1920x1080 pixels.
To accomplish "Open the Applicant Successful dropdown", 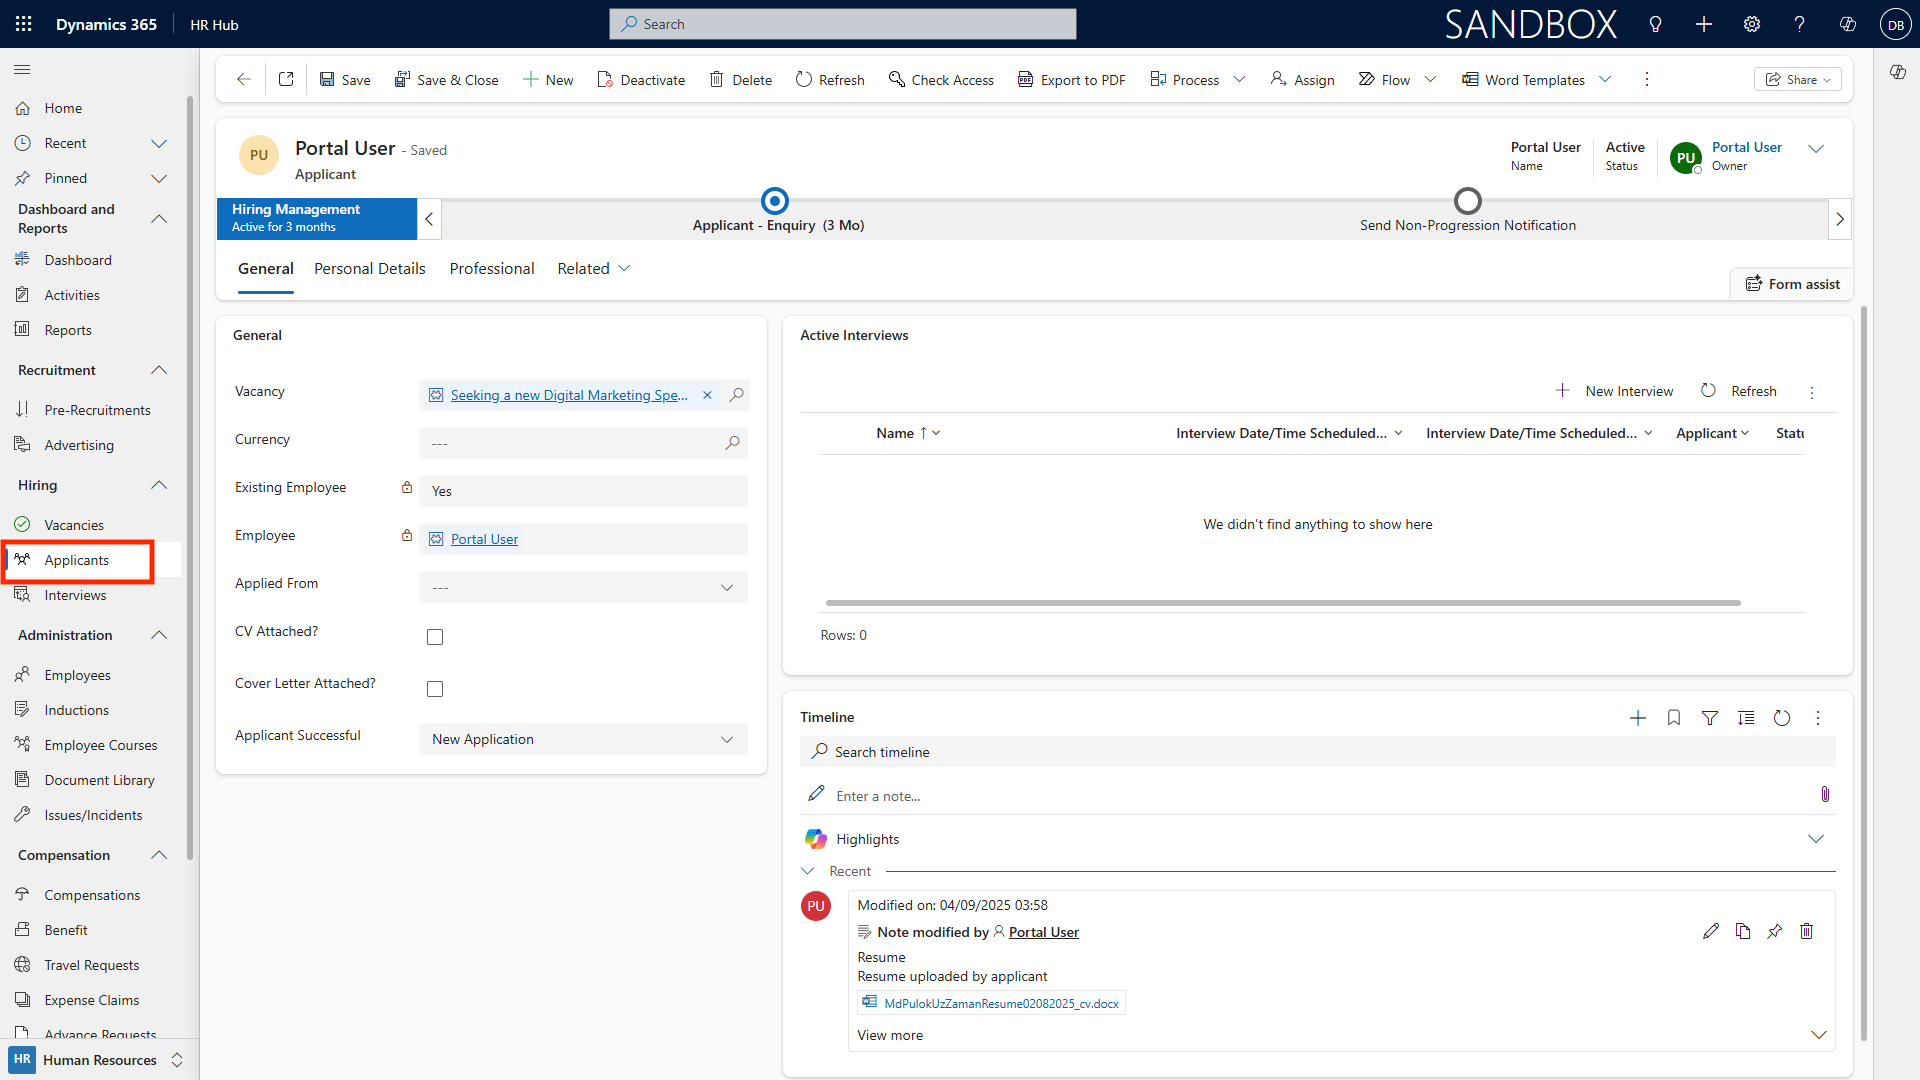I will point(583,739).
